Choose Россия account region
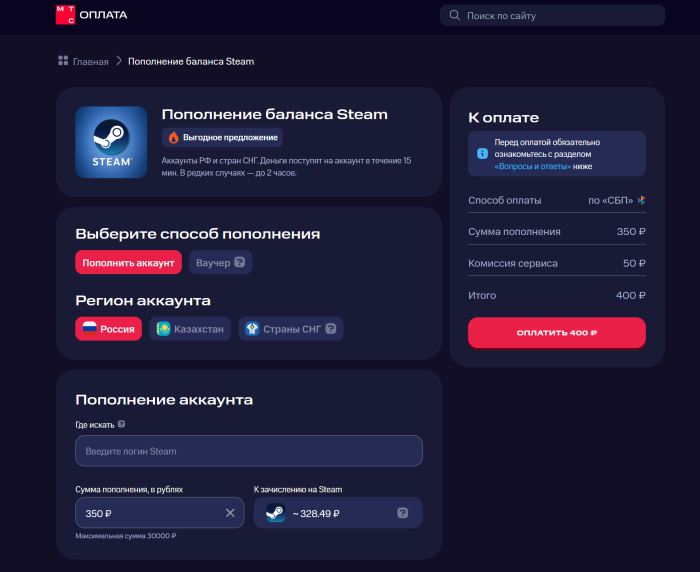700x572 pixels. (108, 329)
